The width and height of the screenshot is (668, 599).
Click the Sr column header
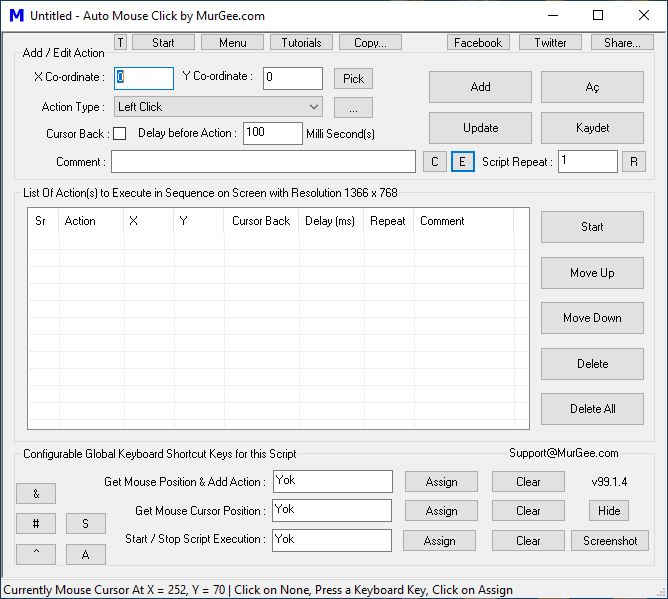point(43,221)
